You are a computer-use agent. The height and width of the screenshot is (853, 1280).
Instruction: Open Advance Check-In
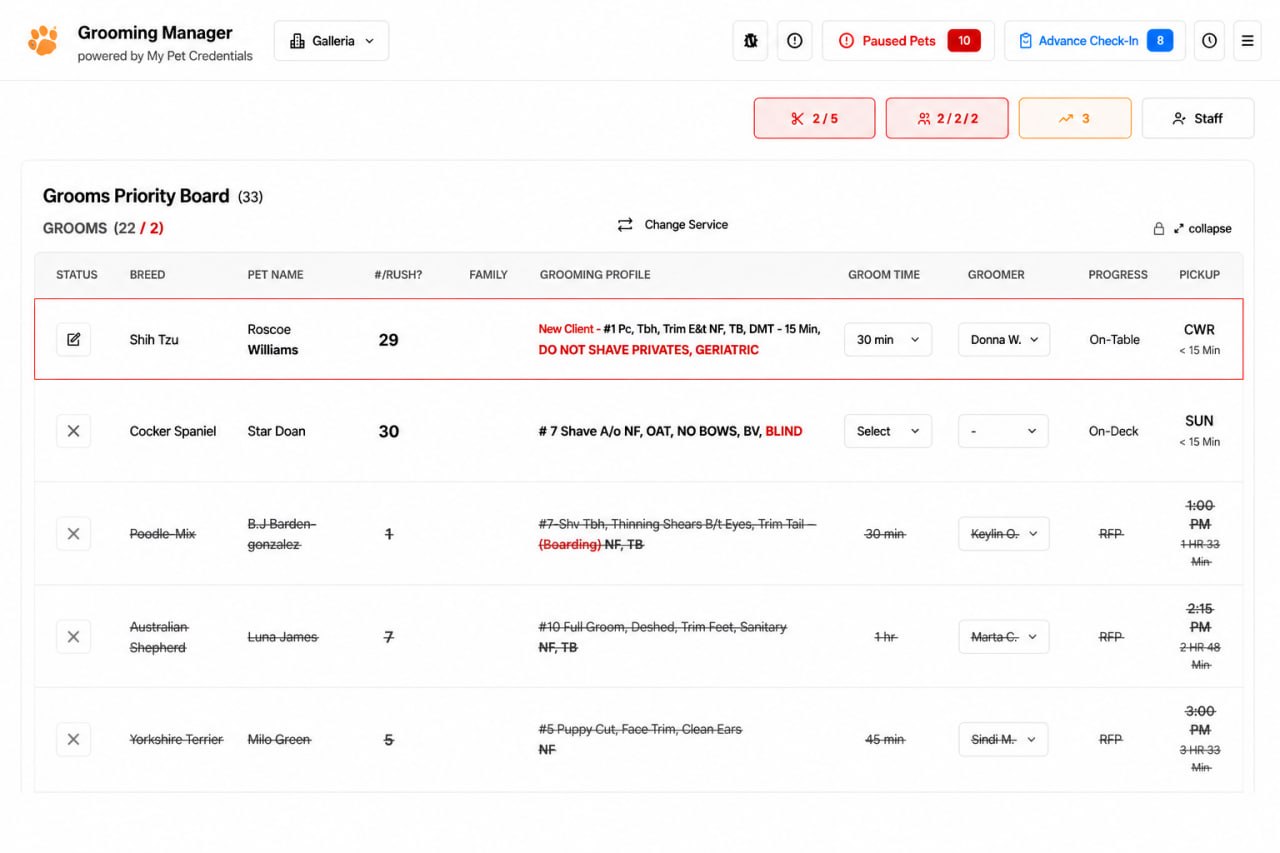(1095, 41)
